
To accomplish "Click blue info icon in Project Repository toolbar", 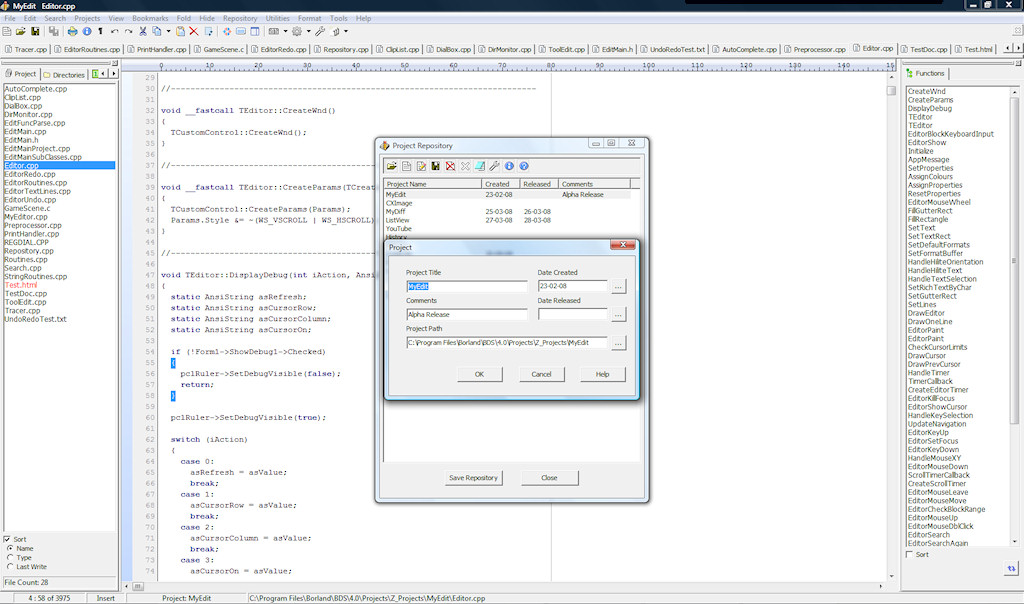I will click(x=509, y=167).
